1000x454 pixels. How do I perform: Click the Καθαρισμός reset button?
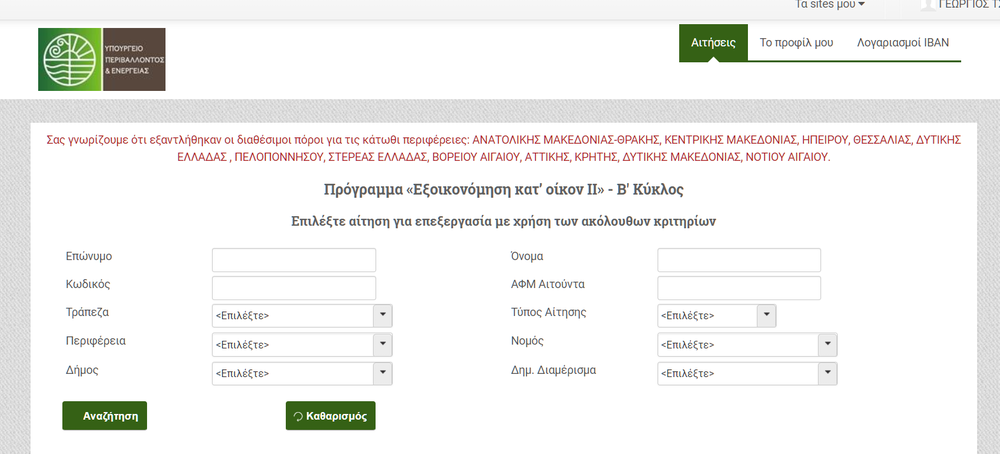[331, 416]
